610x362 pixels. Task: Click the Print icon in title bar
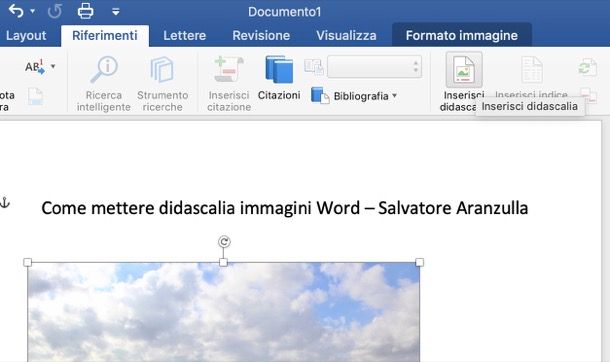(86, 11)
